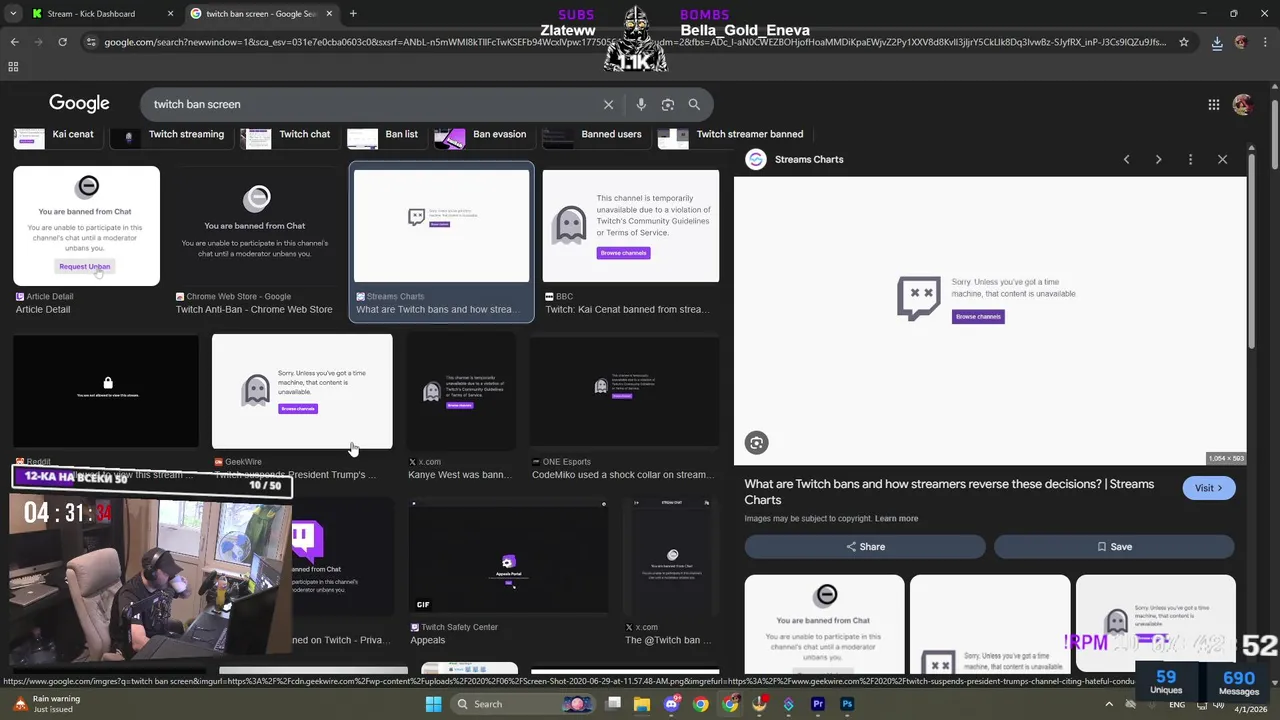
Task: Visit the Streams Charts source page
Action: 1208,488
